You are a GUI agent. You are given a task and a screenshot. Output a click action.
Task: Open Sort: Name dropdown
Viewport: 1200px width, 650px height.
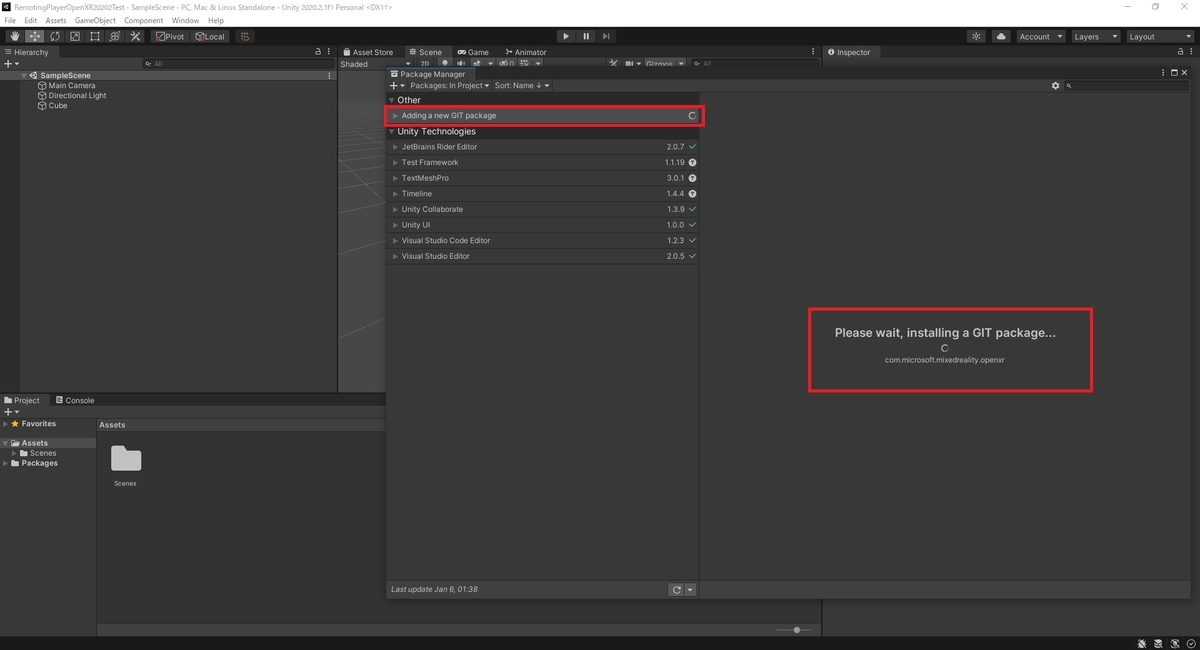pyautogui.click(x=521, y=86)
